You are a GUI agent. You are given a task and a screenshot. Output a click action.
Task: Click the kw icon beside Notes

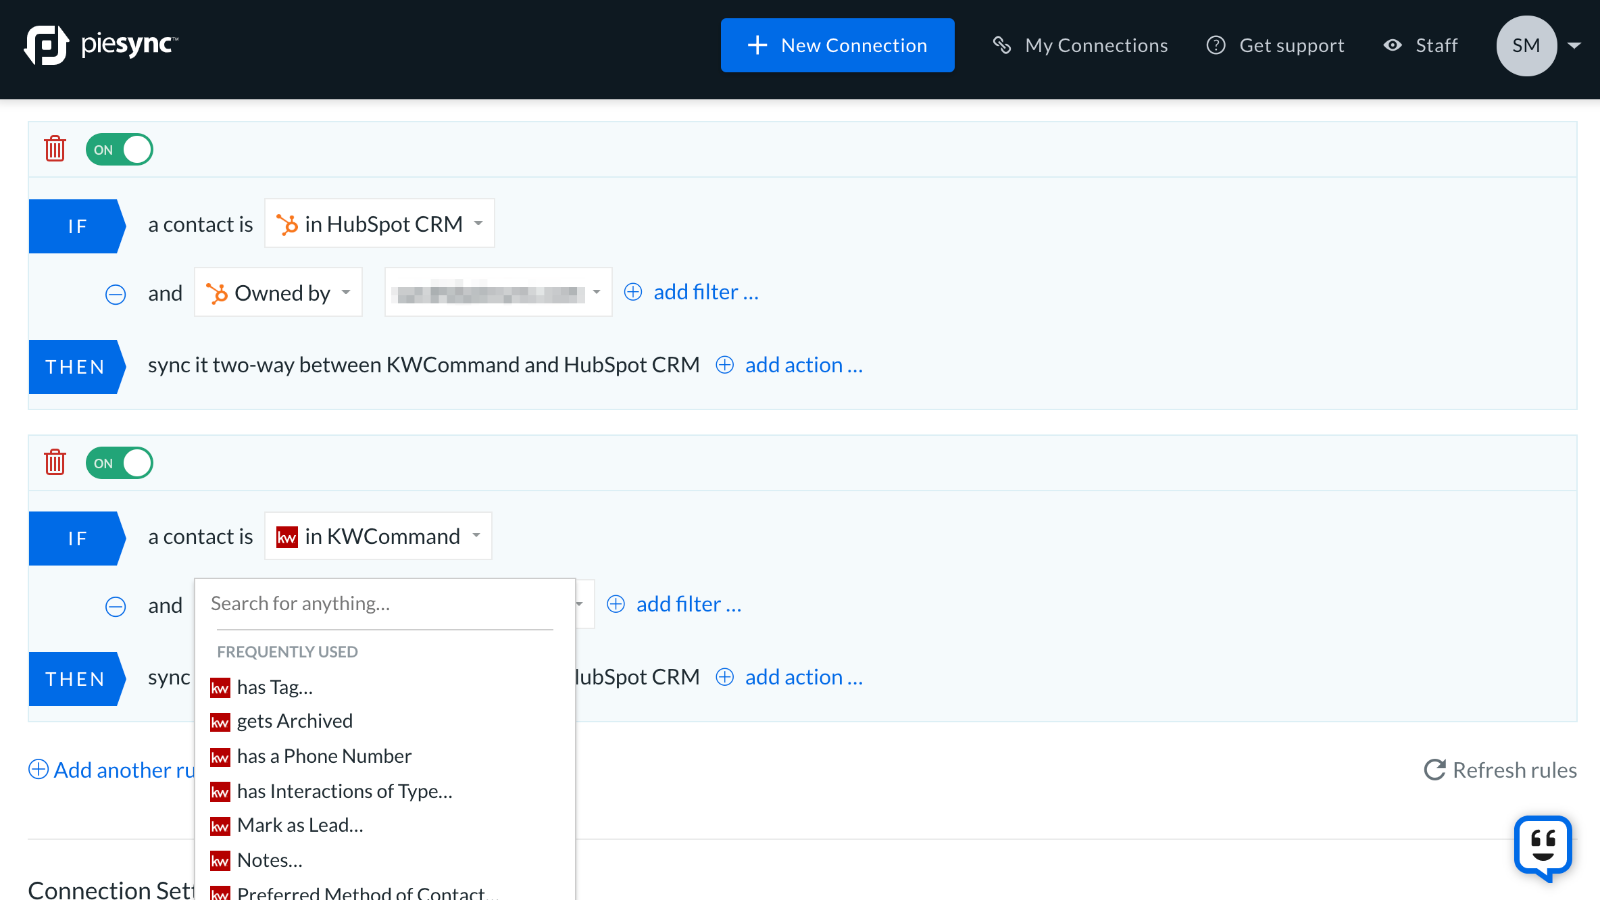point(220,861)
